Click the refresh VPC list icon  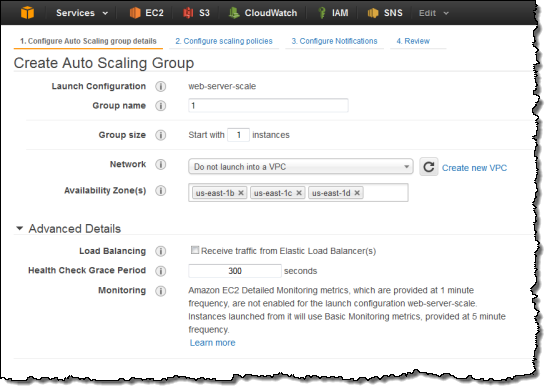point(429,167)
